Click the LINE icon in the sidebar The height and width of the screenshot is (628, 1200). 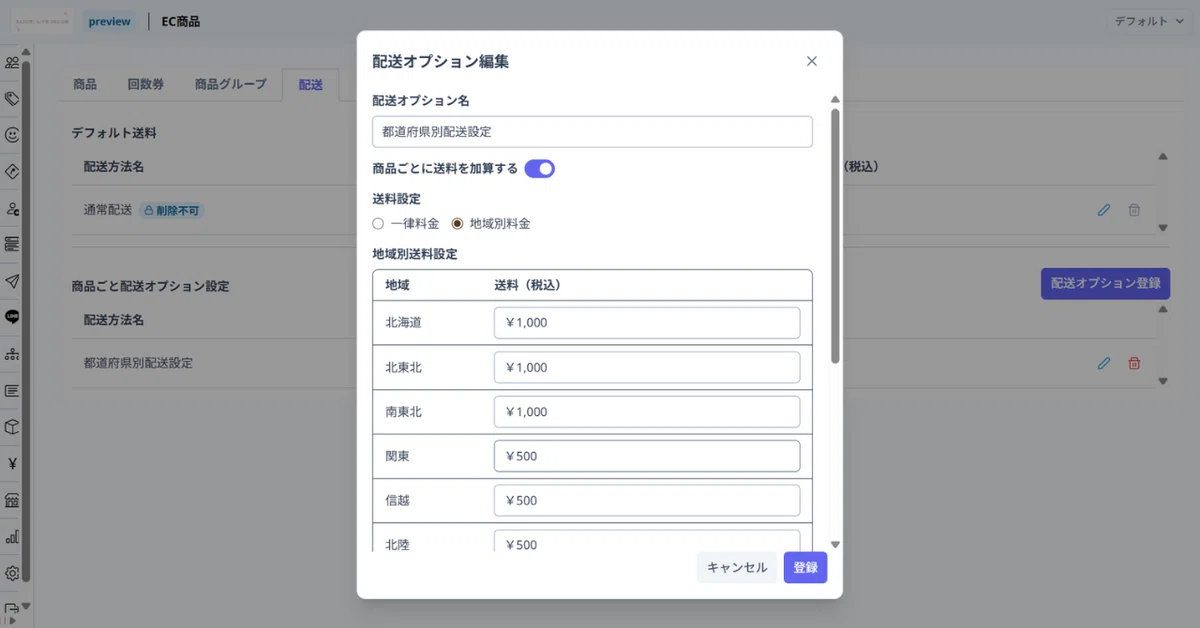(12, 317)
